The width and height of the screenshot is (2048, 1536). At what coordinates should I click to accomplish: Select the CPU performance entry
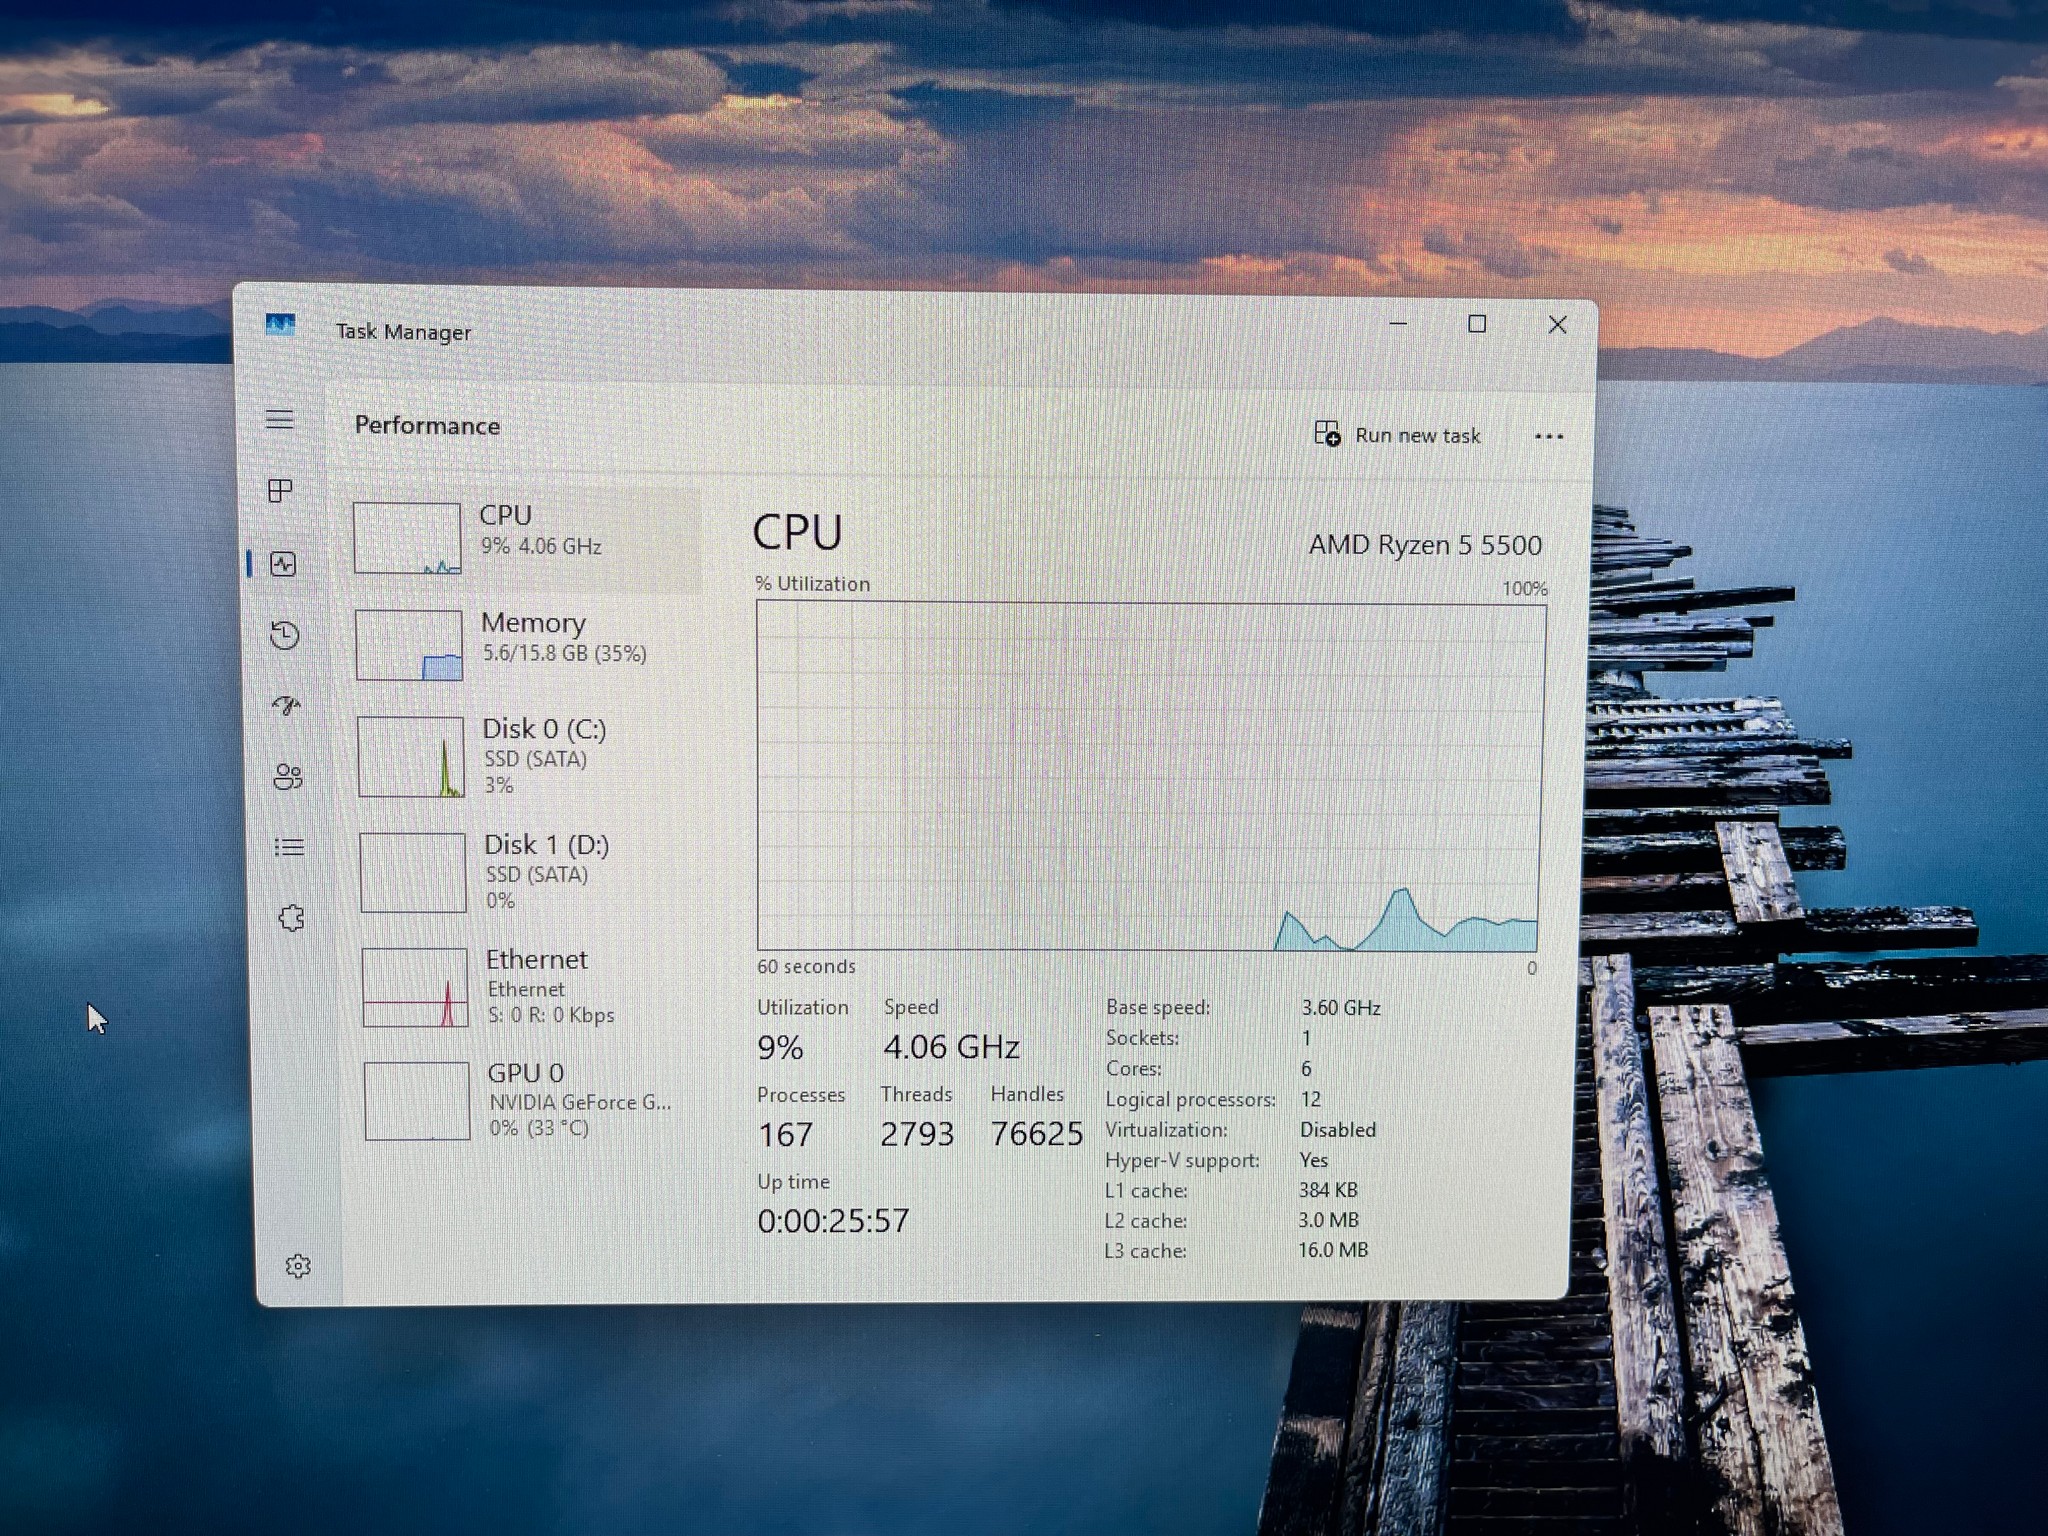[525, 538]
